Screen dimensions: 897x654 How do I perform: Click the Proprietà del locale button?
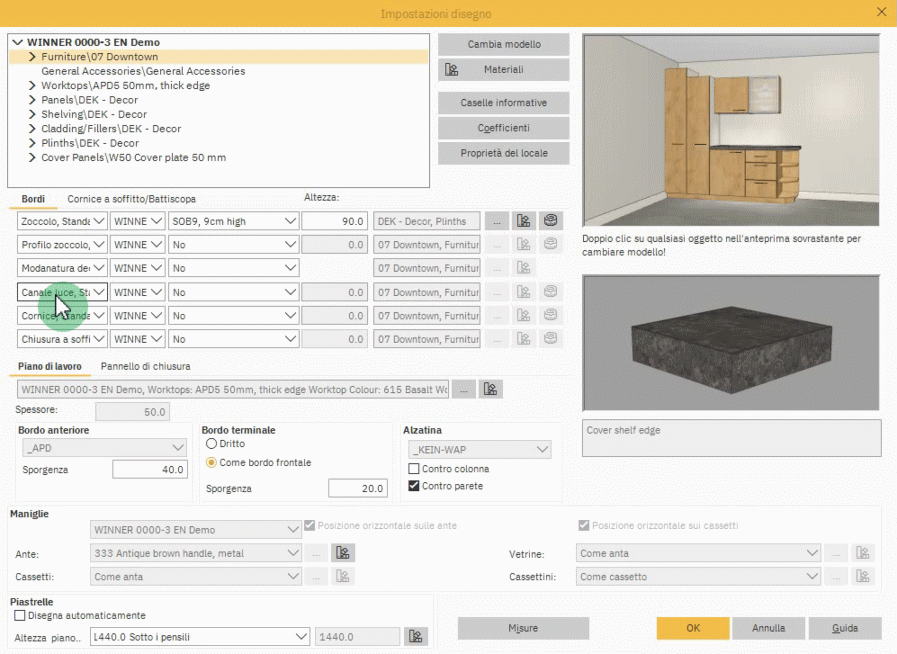[503, 153]
